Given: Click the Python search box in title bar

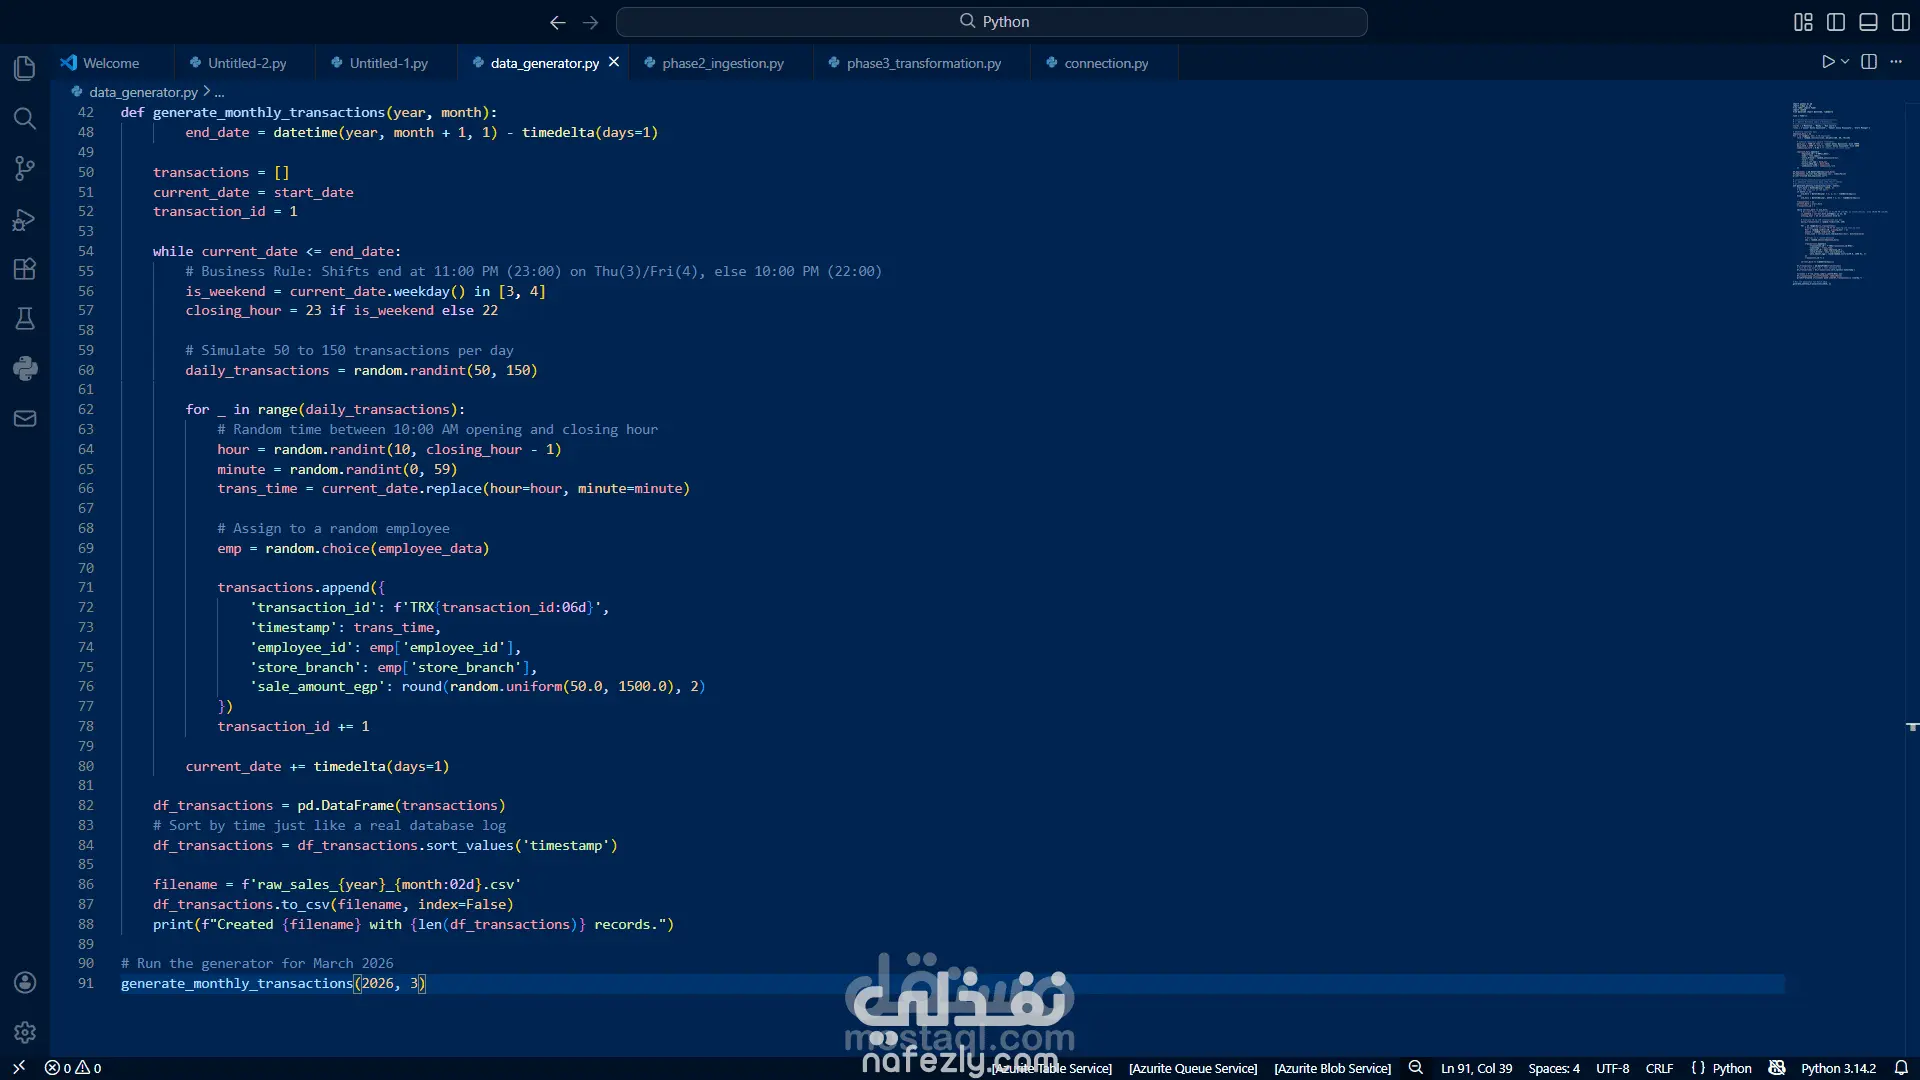Looking at the screenshot, I should [992, 22].
